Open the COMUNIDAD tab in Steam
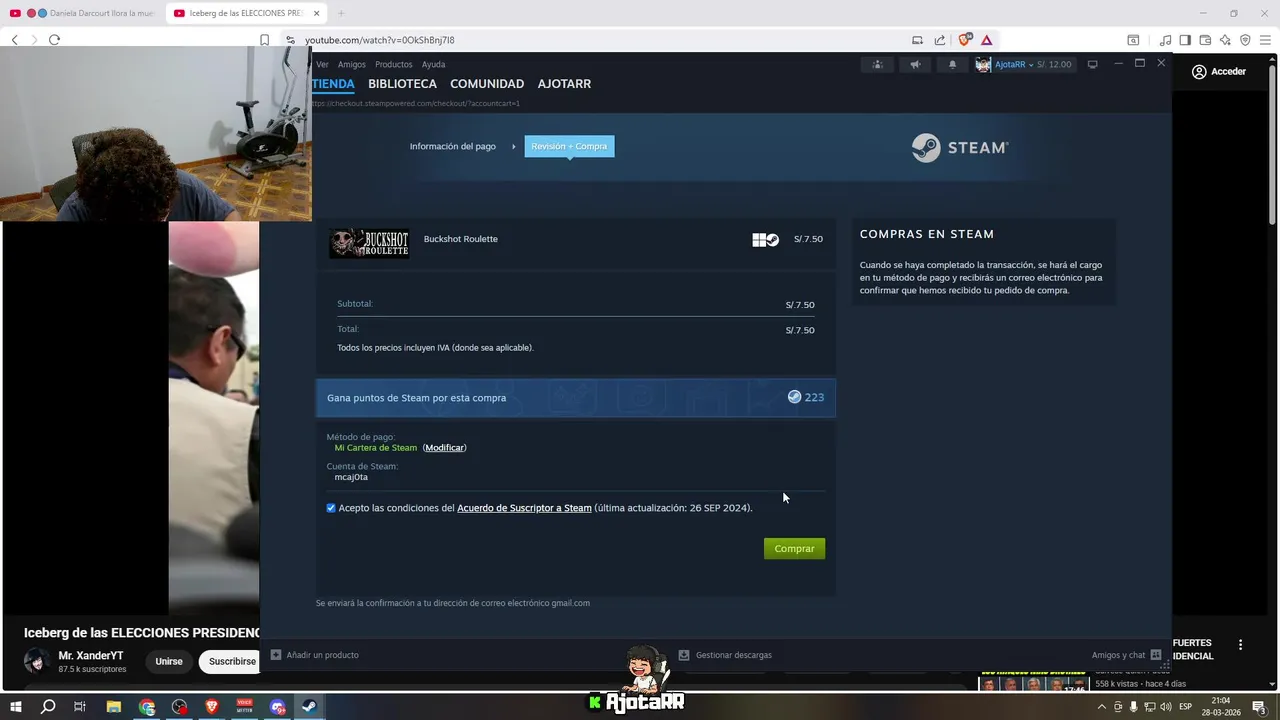This screenshot has width=1280, height=720. 487,84
